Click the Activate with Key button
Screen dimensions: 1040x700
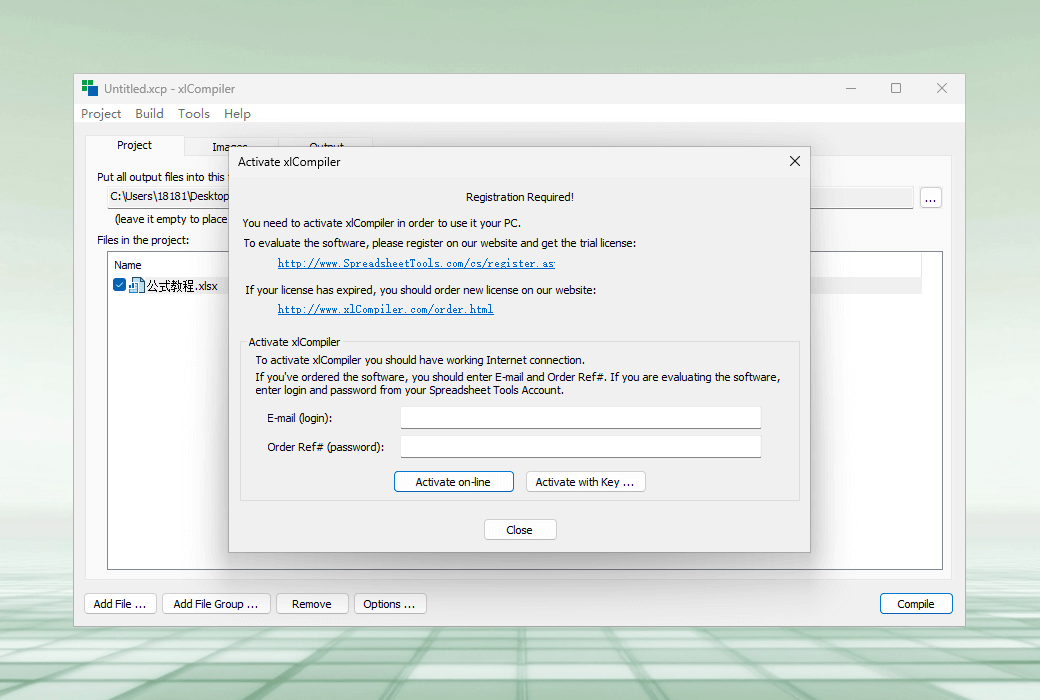[585, 482]
